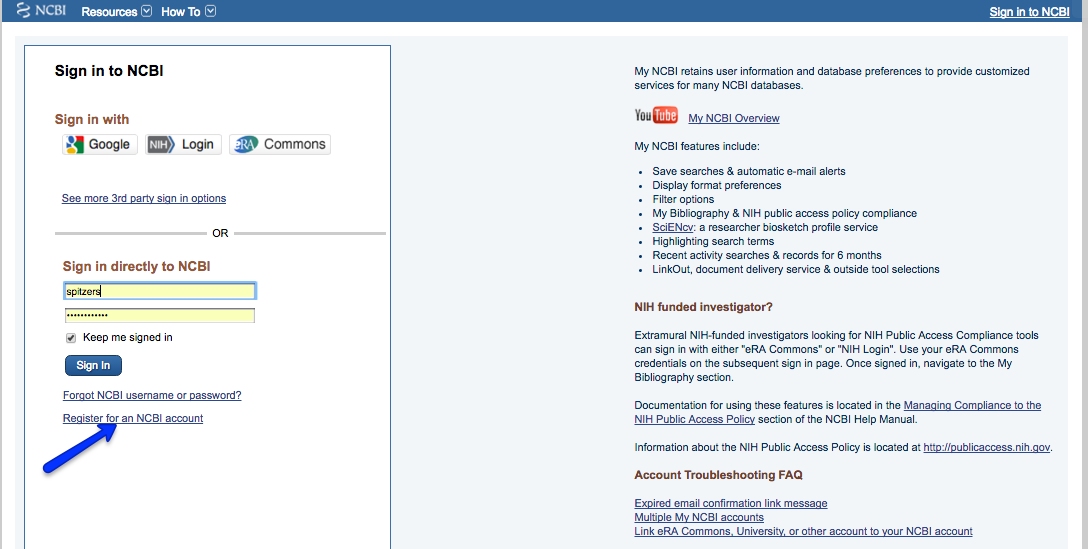The width and height of the screenshot is (1088, 549).
Task: Click the Sign In button
Action: point(93,365)
